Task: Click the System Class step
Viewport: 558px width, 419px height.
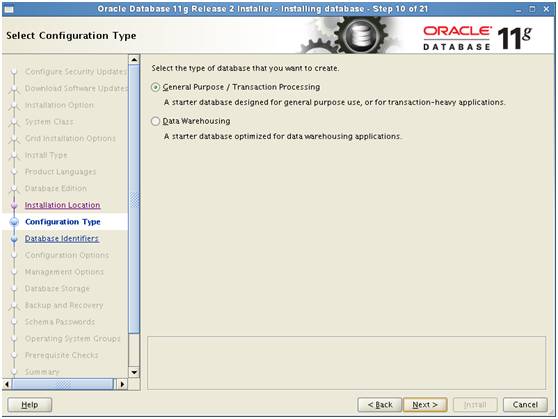Action: click(x=49, y=122)
